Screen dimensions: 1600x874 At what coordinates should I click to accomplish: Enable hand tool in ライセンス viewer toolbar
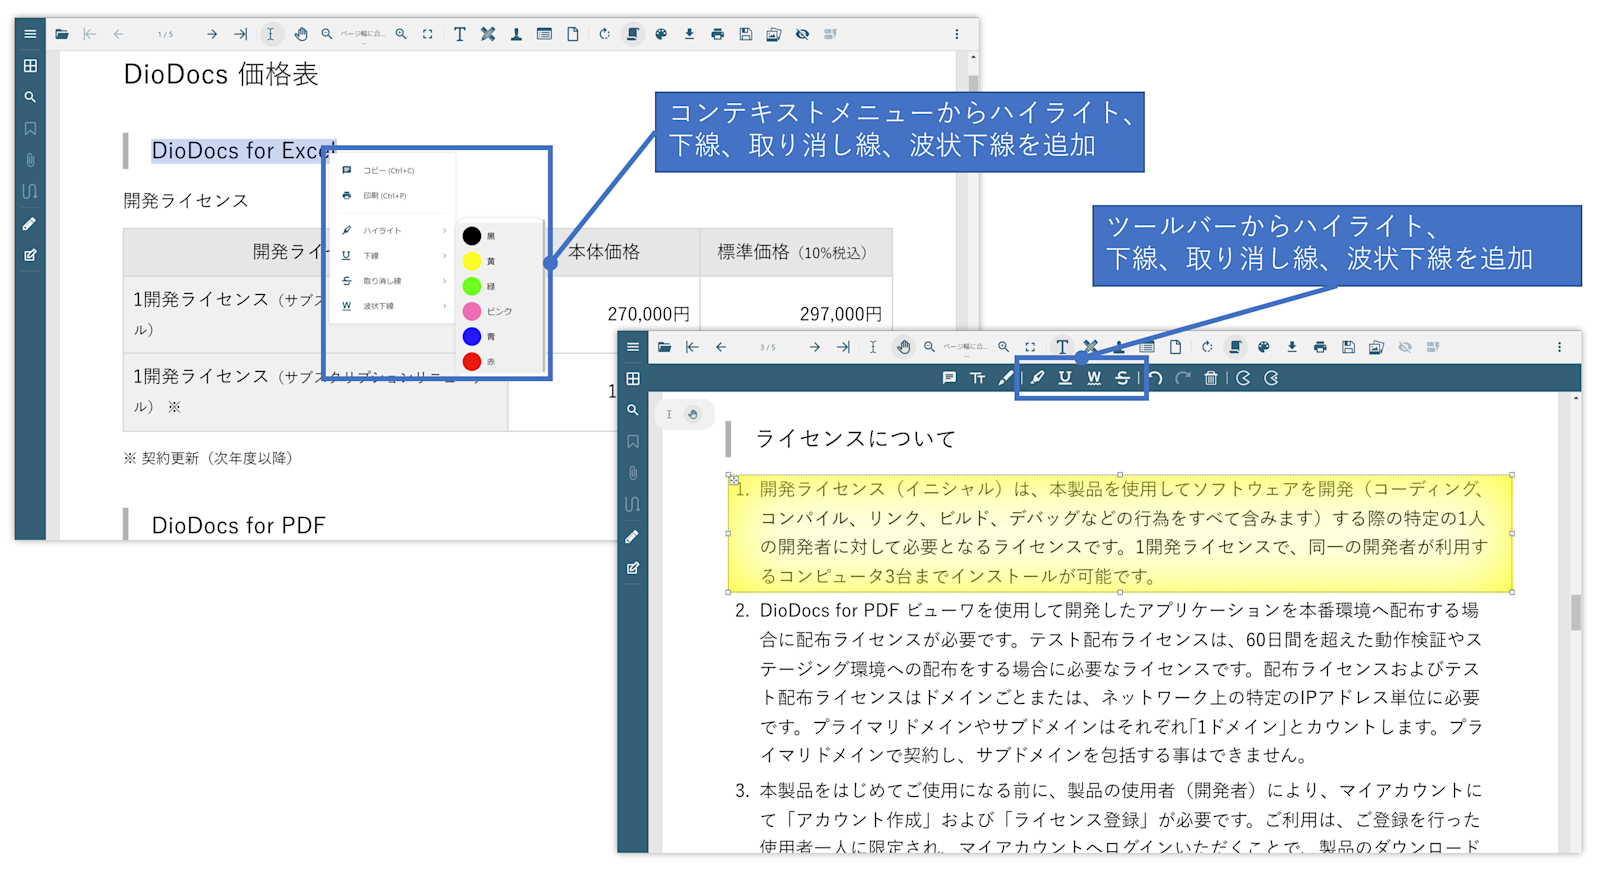point(904,347)
